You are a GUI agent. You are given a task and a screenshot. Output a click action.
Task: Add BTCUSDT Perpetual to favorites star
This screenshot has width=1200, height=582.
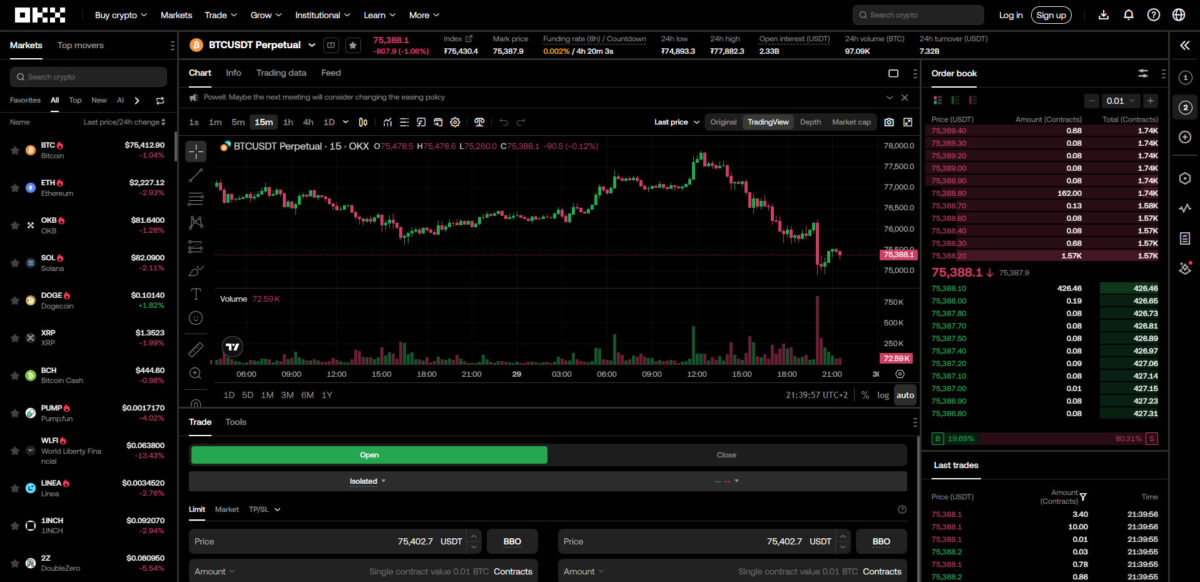coord(353,45)
